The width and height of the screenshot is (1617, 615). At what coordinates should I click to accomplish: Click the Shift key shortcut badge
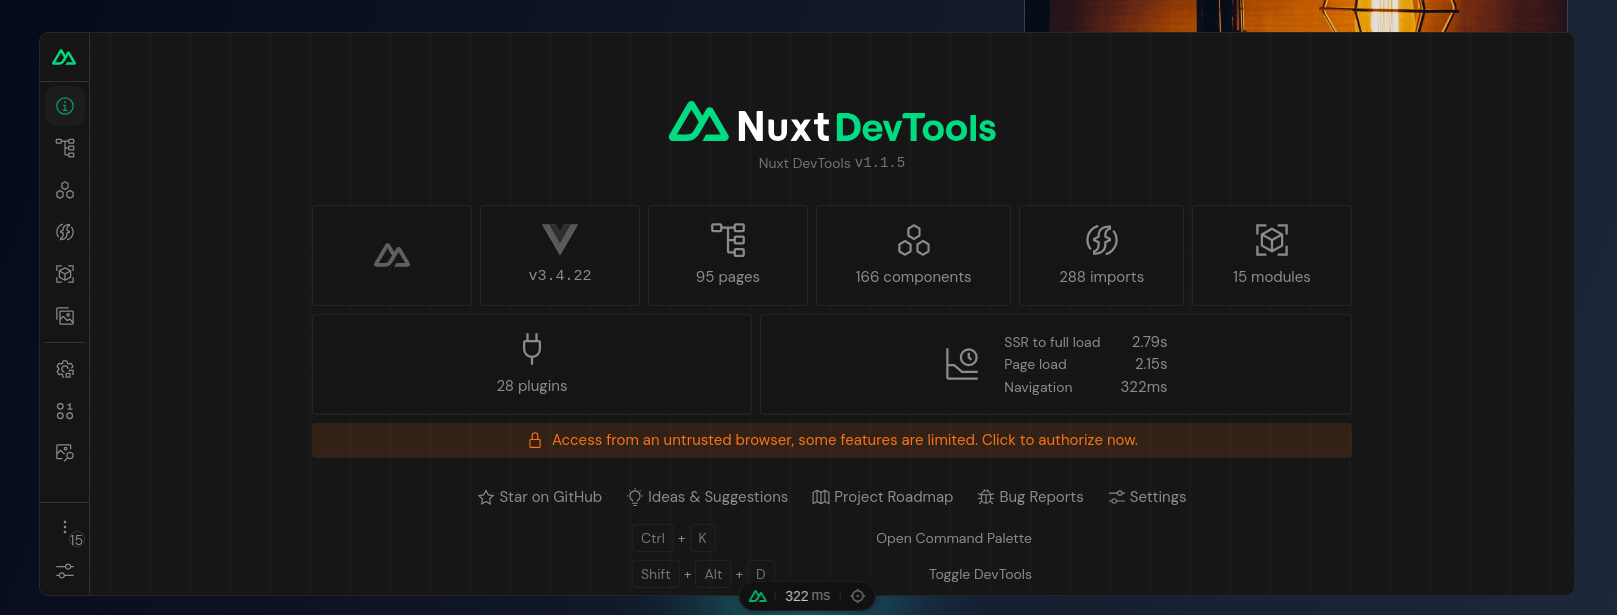[656, 574]
